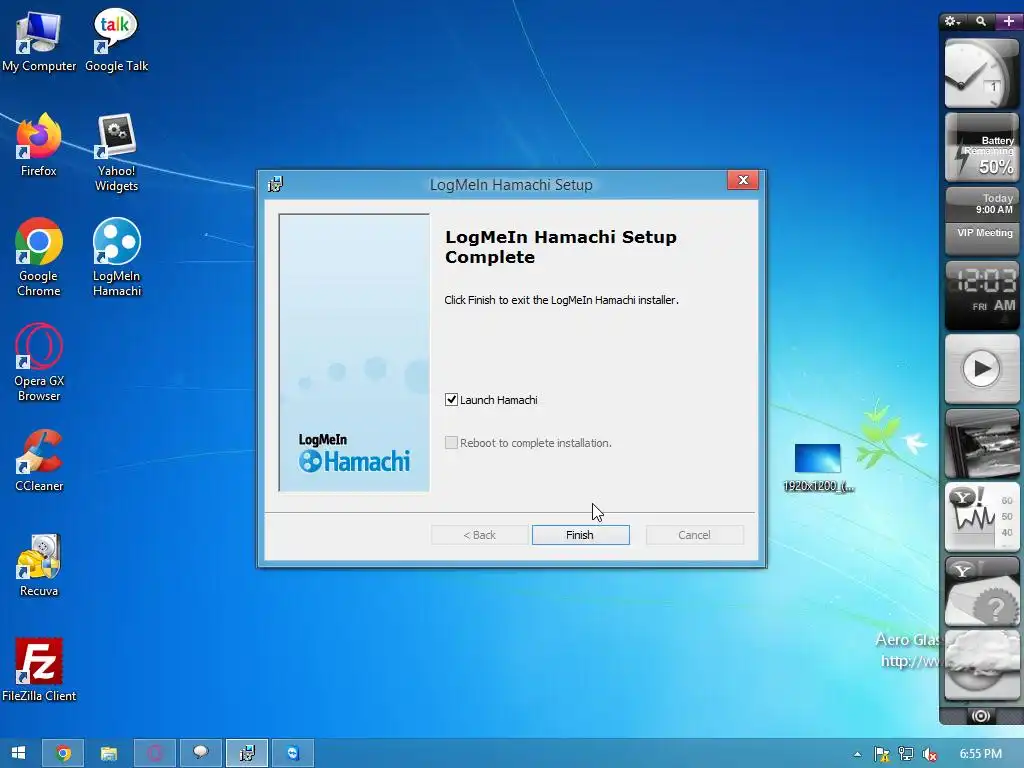
Task: Click the play button media widget
Action: (x=982, y=369)
